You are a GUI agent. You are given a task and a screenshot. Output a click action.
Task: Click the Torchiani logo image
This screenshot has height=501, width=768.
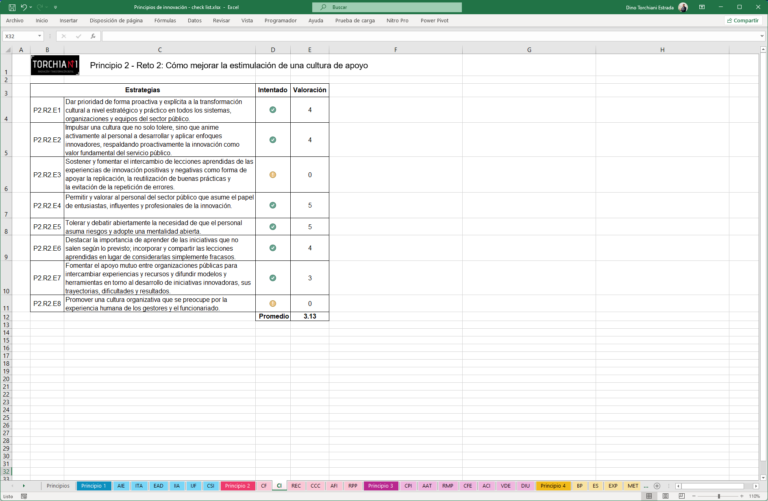(55, 65)
